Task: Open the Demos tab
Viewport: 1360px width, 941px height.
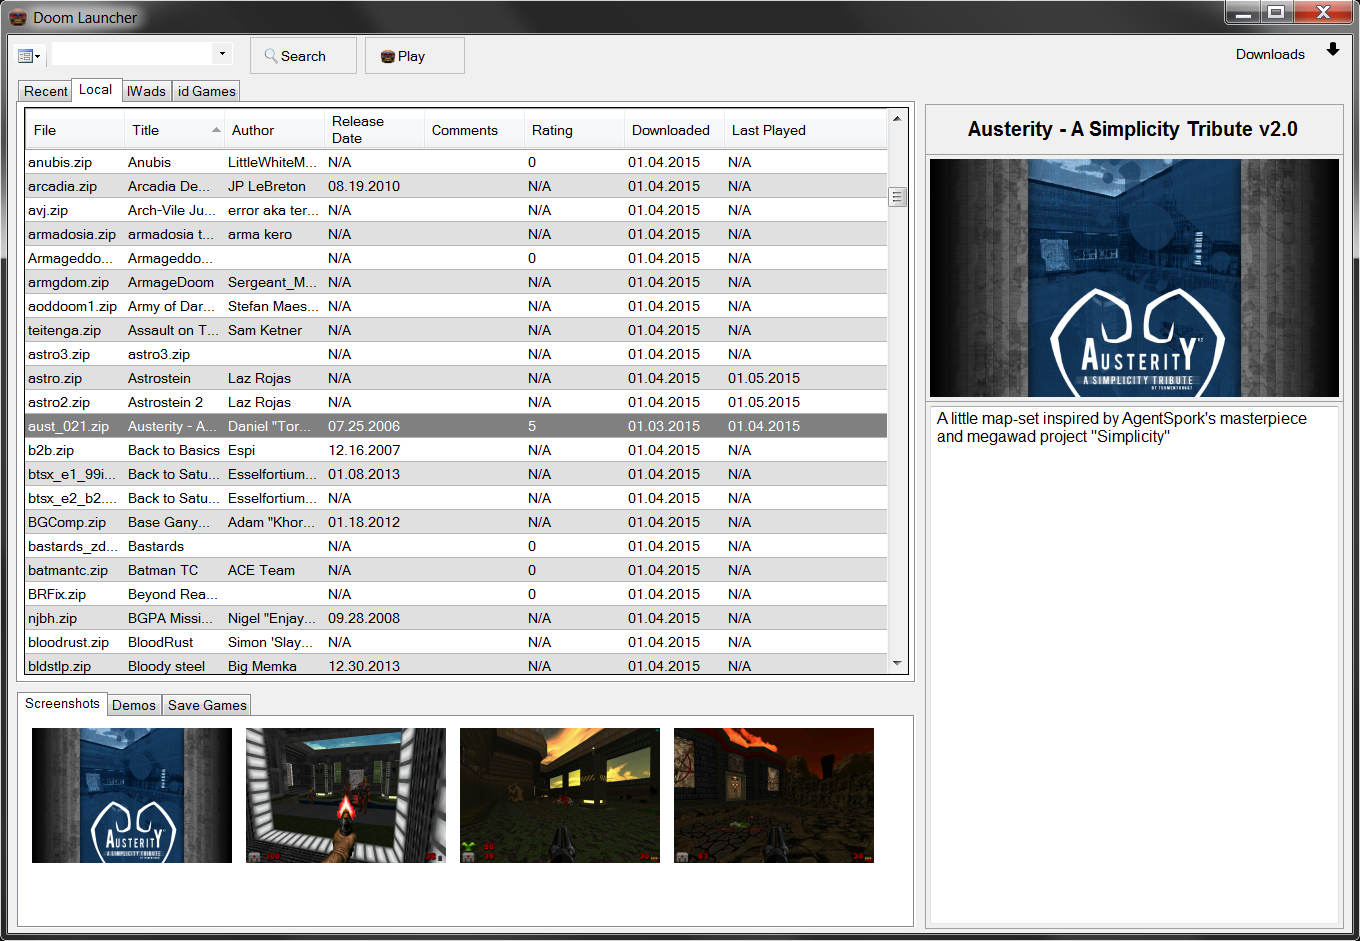Action: point(134,705)
